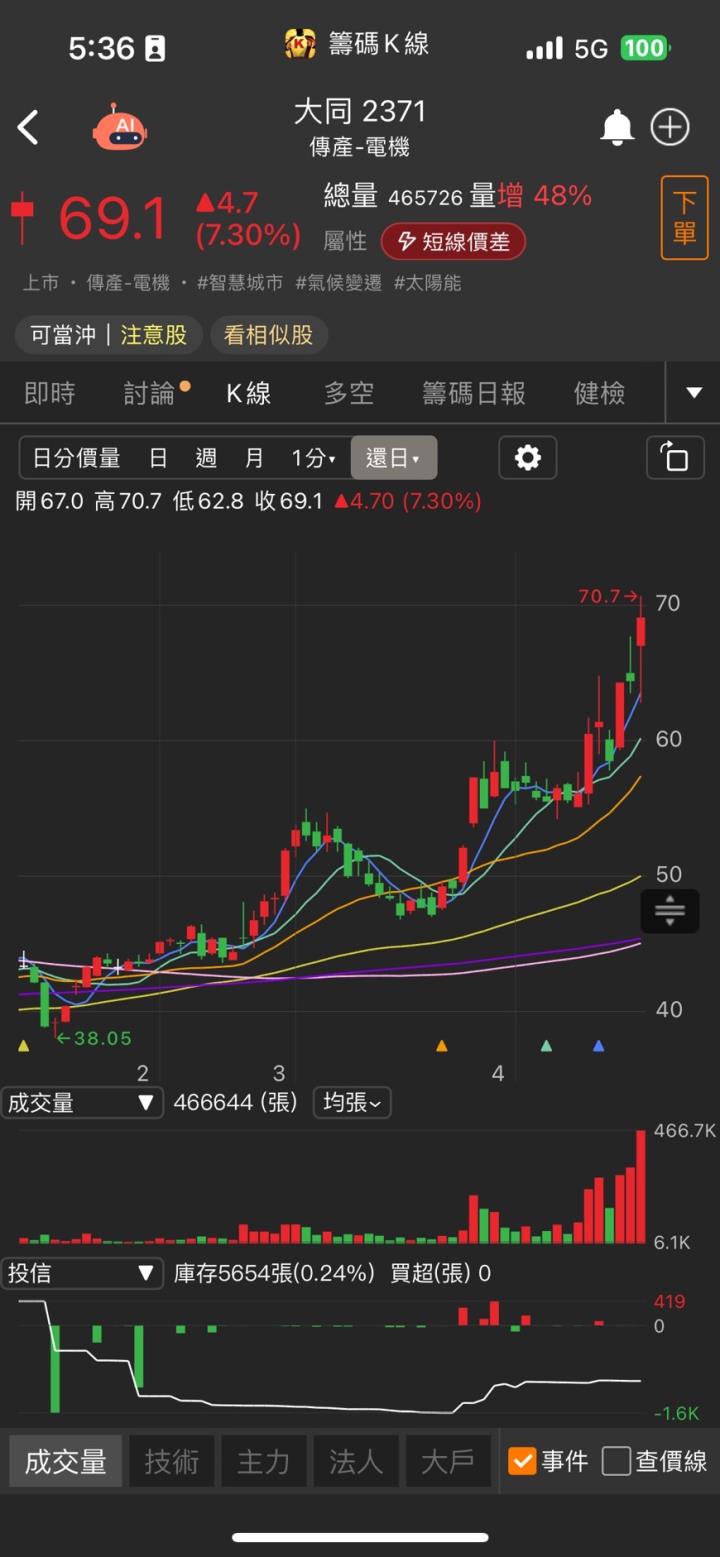Image resolution: width=720 pixels, height=1557 pixels.
Task: Select 日 daily chart period
Action: tap(158, 458)
